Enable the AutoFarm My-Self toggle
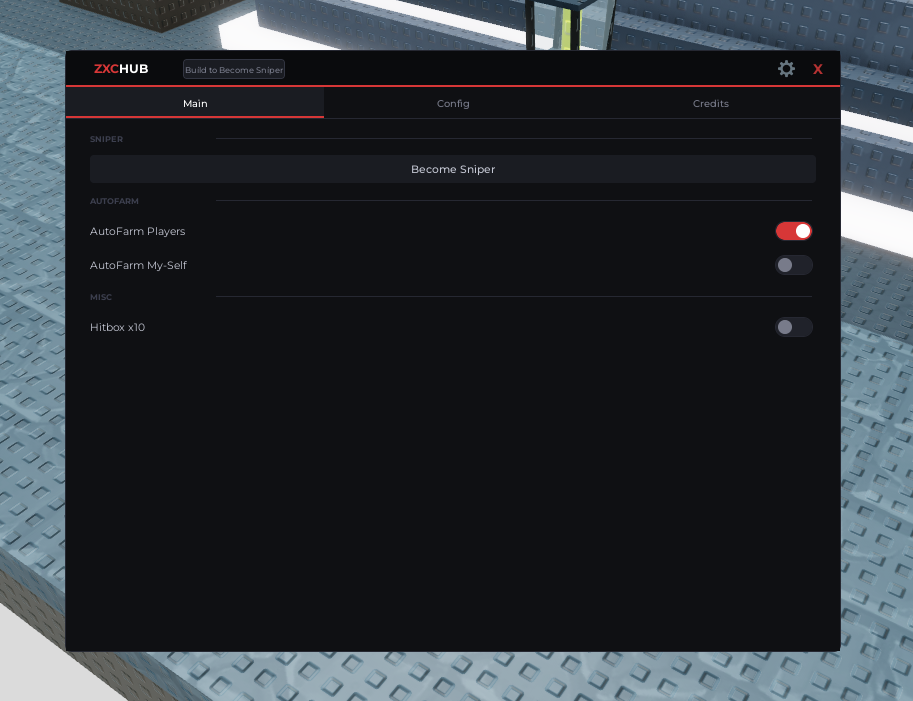 pos(794,265)
